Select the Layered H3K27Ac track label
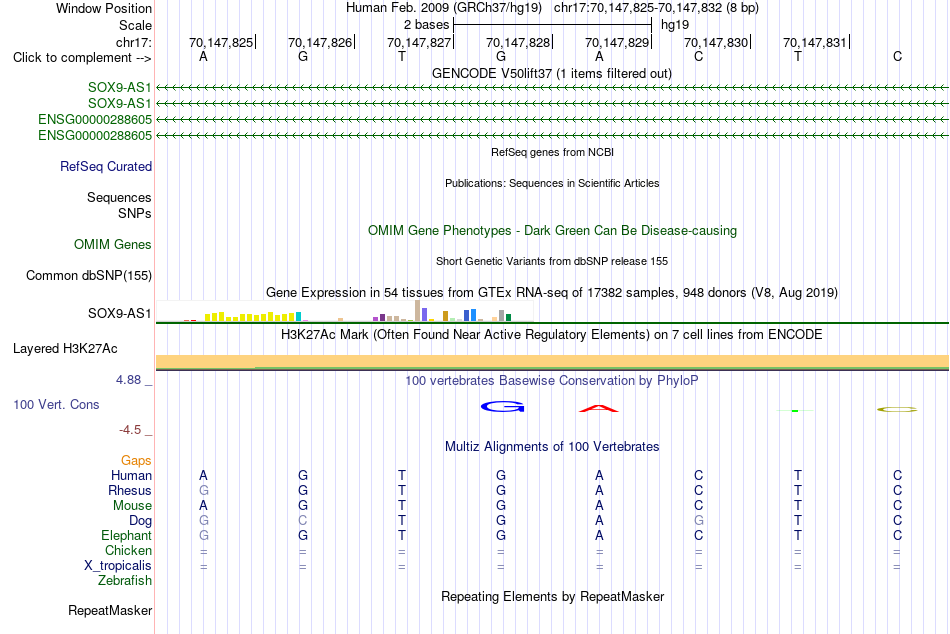This screenshot has height=634, width=950. pyautogui.click(x=65, y=349)
